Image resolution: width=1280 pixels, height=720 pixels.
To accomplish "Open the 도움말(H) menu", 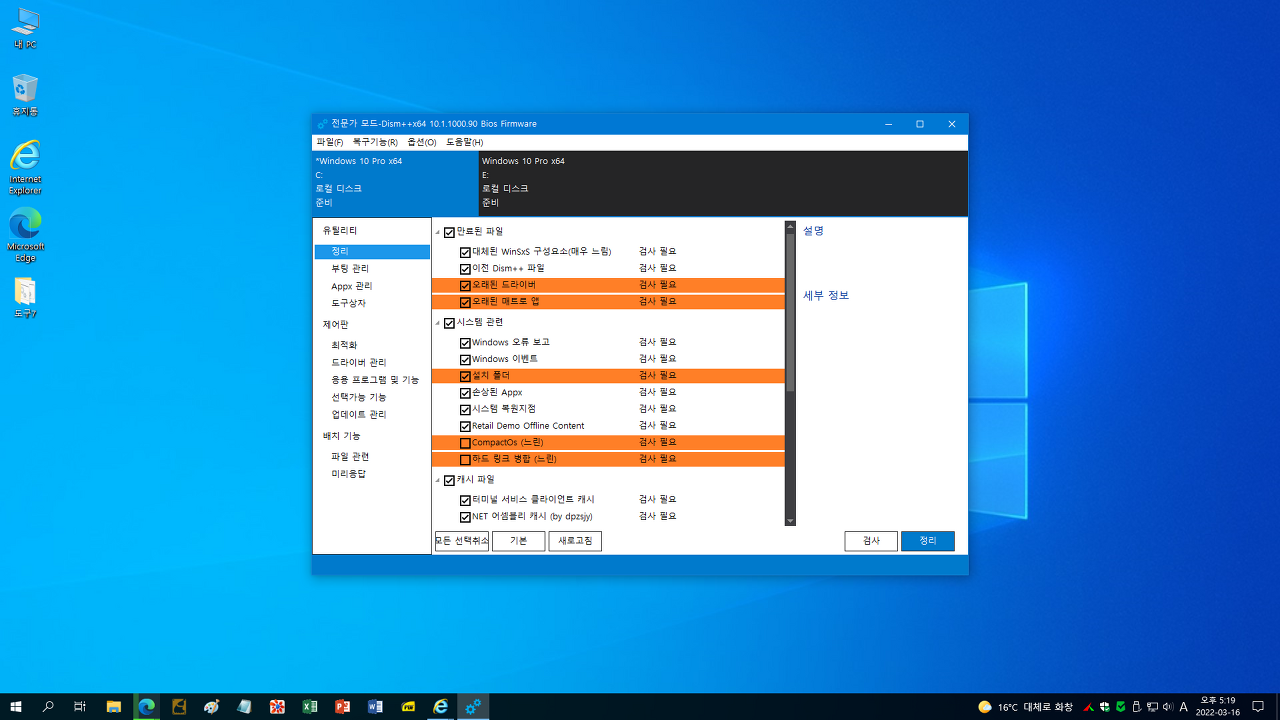I will click(x=465, y=142).
